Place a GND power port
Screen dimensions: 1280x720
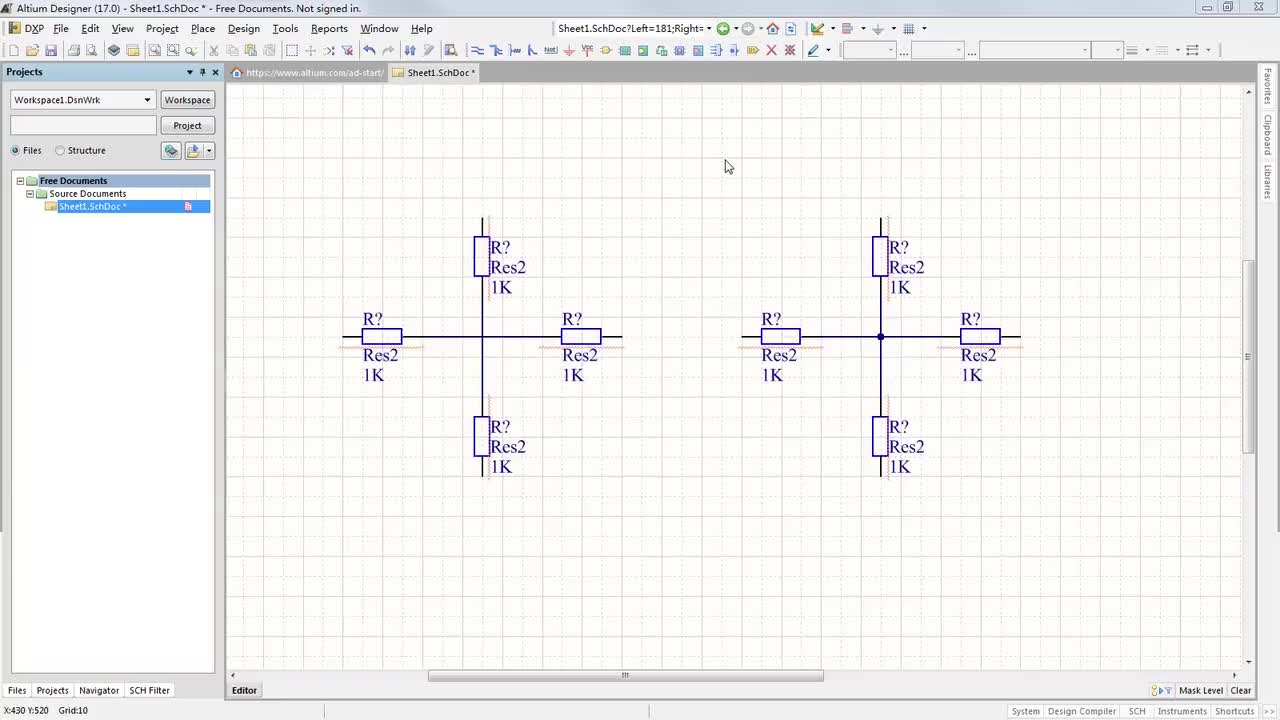568,50
